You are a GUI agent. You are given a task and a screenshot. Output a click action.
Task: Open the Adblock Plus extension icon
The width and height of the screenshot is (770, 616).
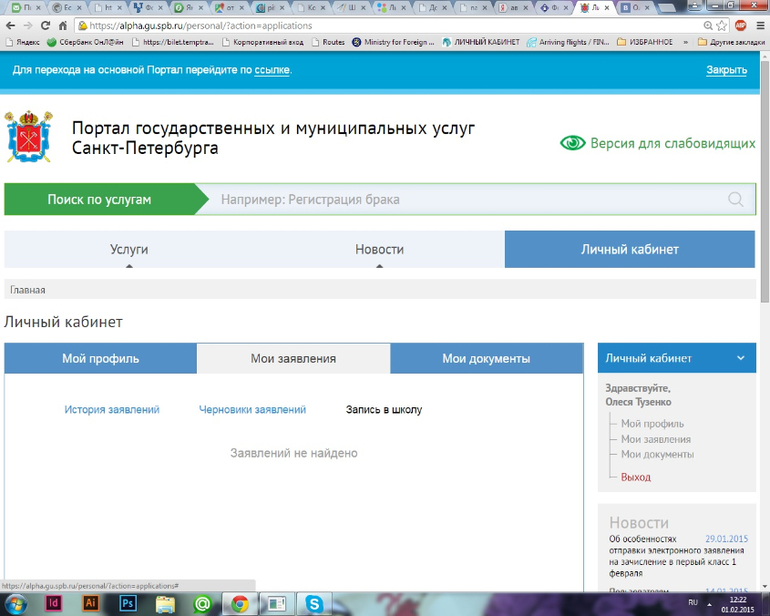pos(741,26)
